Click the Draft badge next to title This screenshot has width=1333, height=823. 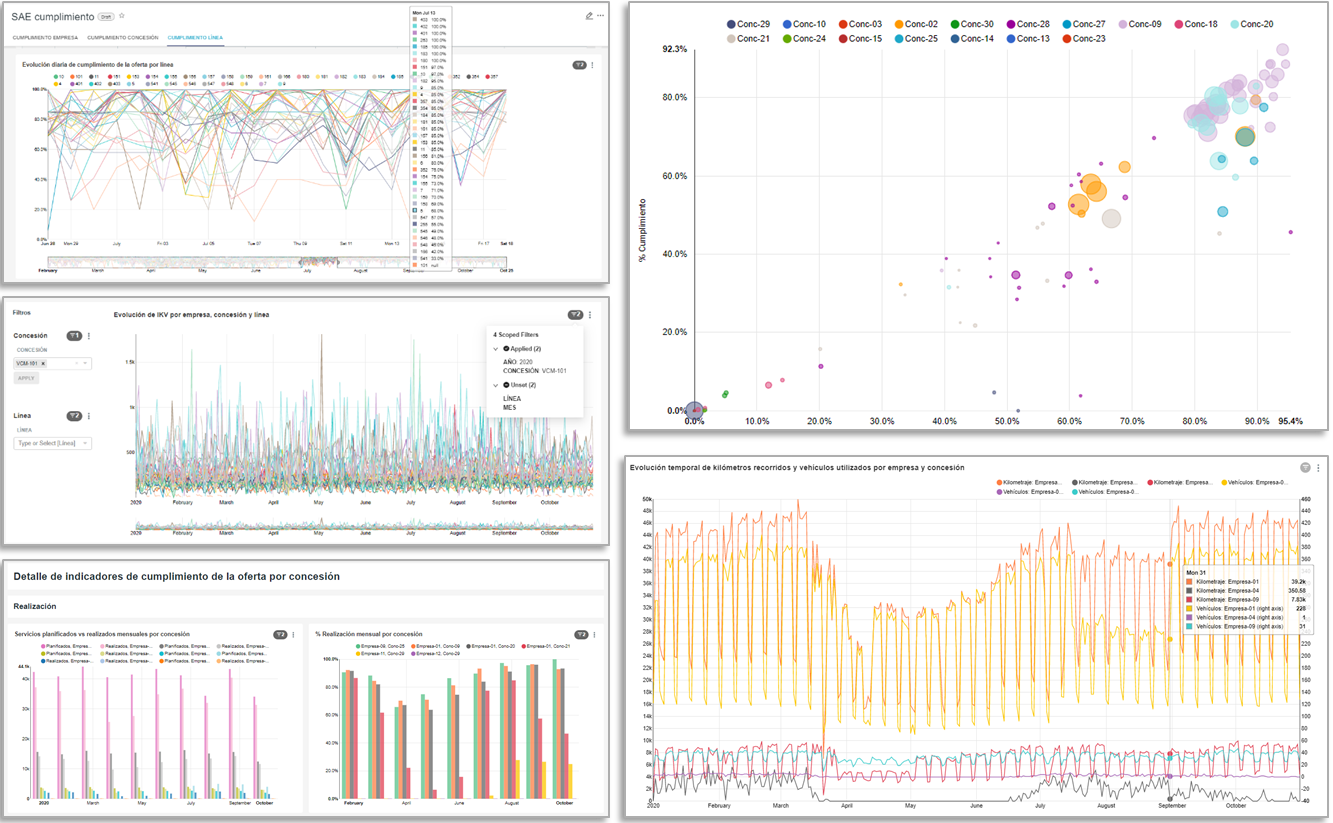(x=106, y=17)
